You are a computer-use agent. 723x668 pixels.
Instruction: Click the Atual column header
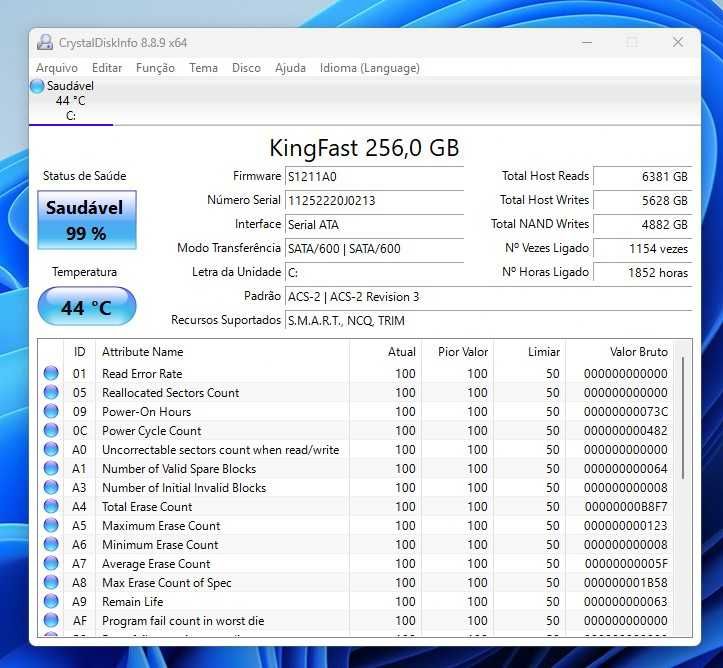(x=385, y=352)
